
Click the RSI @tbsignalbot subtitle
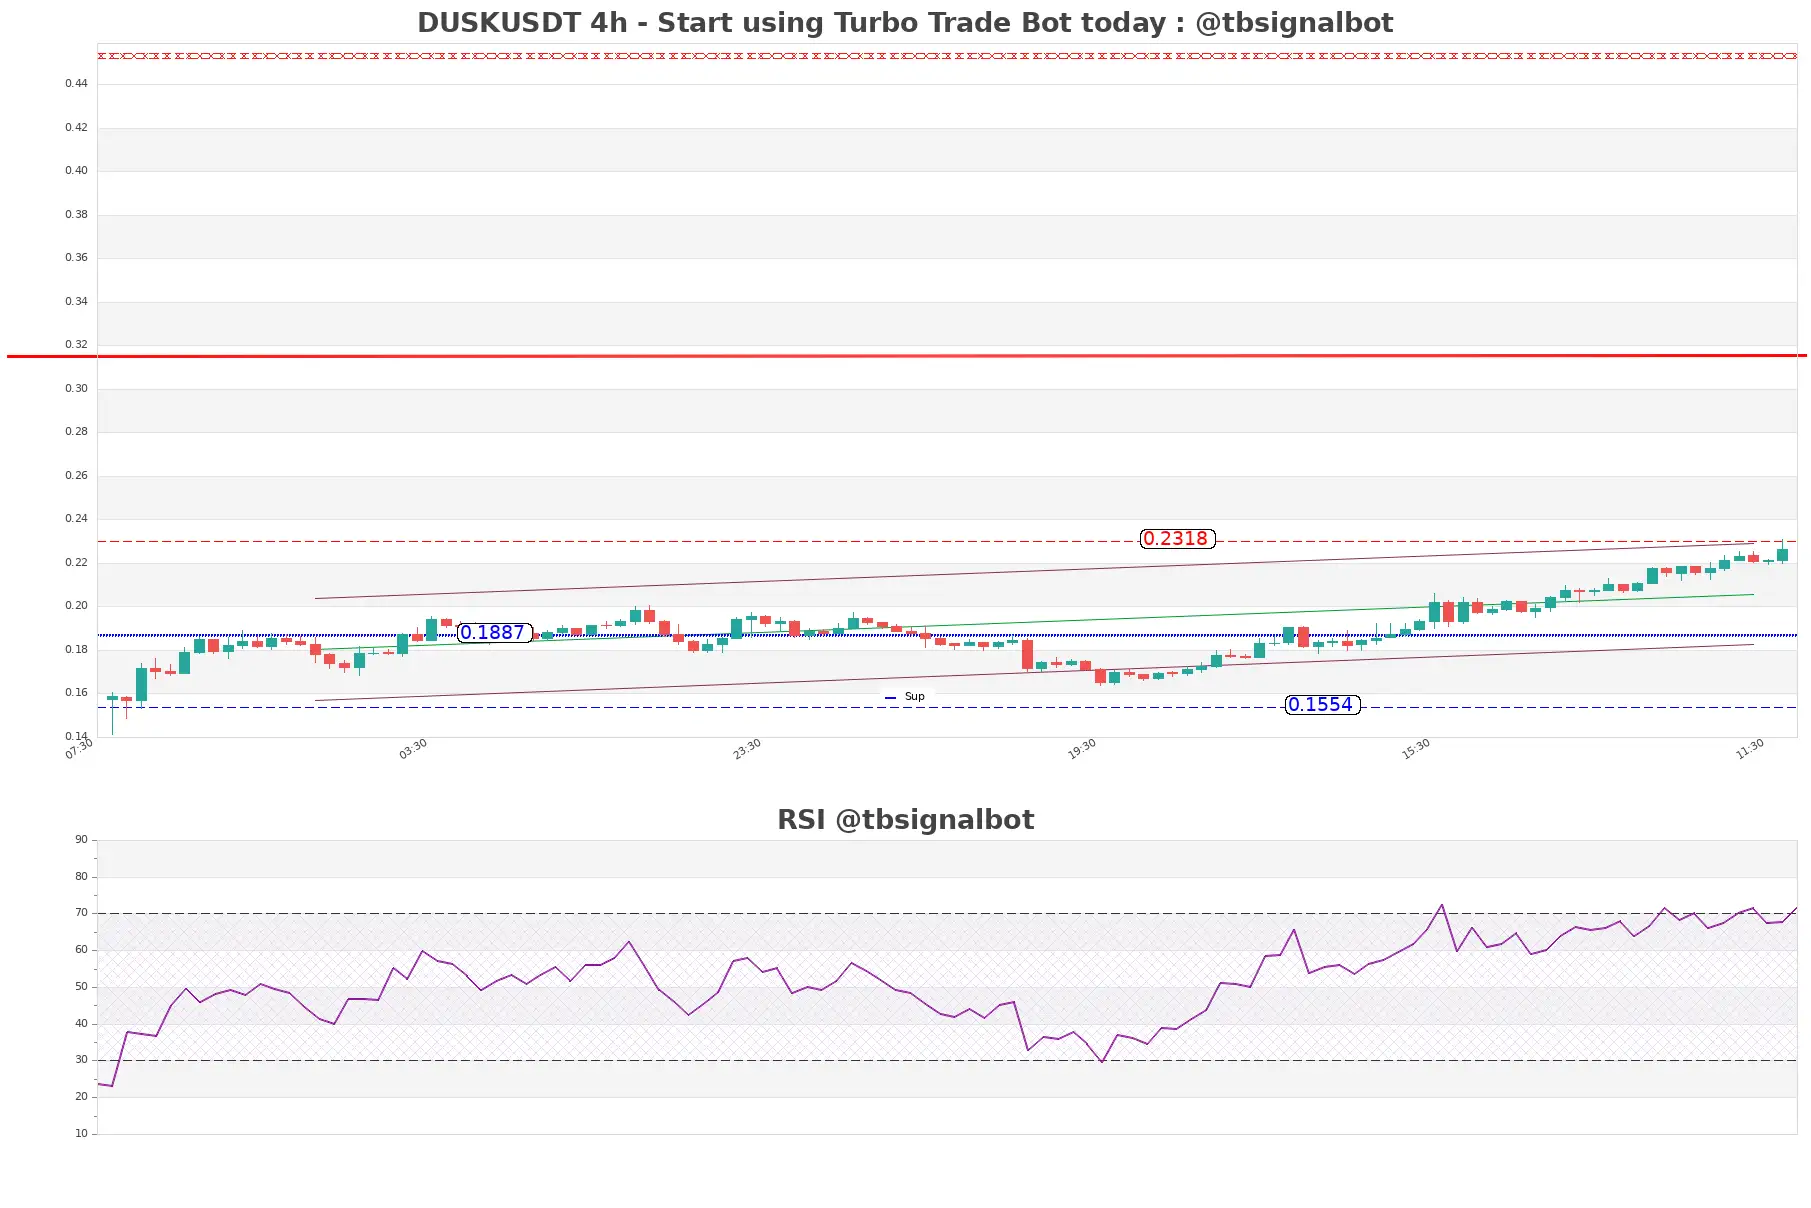tap(905, 820)
